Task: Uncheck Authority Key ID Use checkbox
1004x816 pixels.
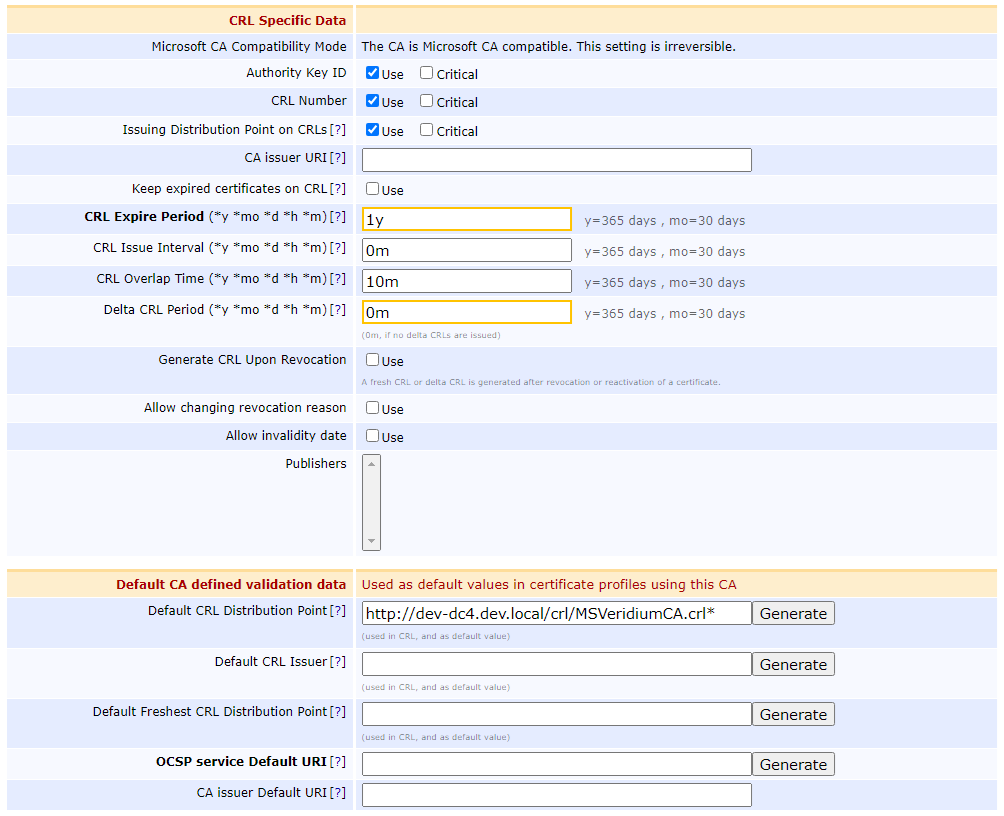Action: click(x=372, y=73)
